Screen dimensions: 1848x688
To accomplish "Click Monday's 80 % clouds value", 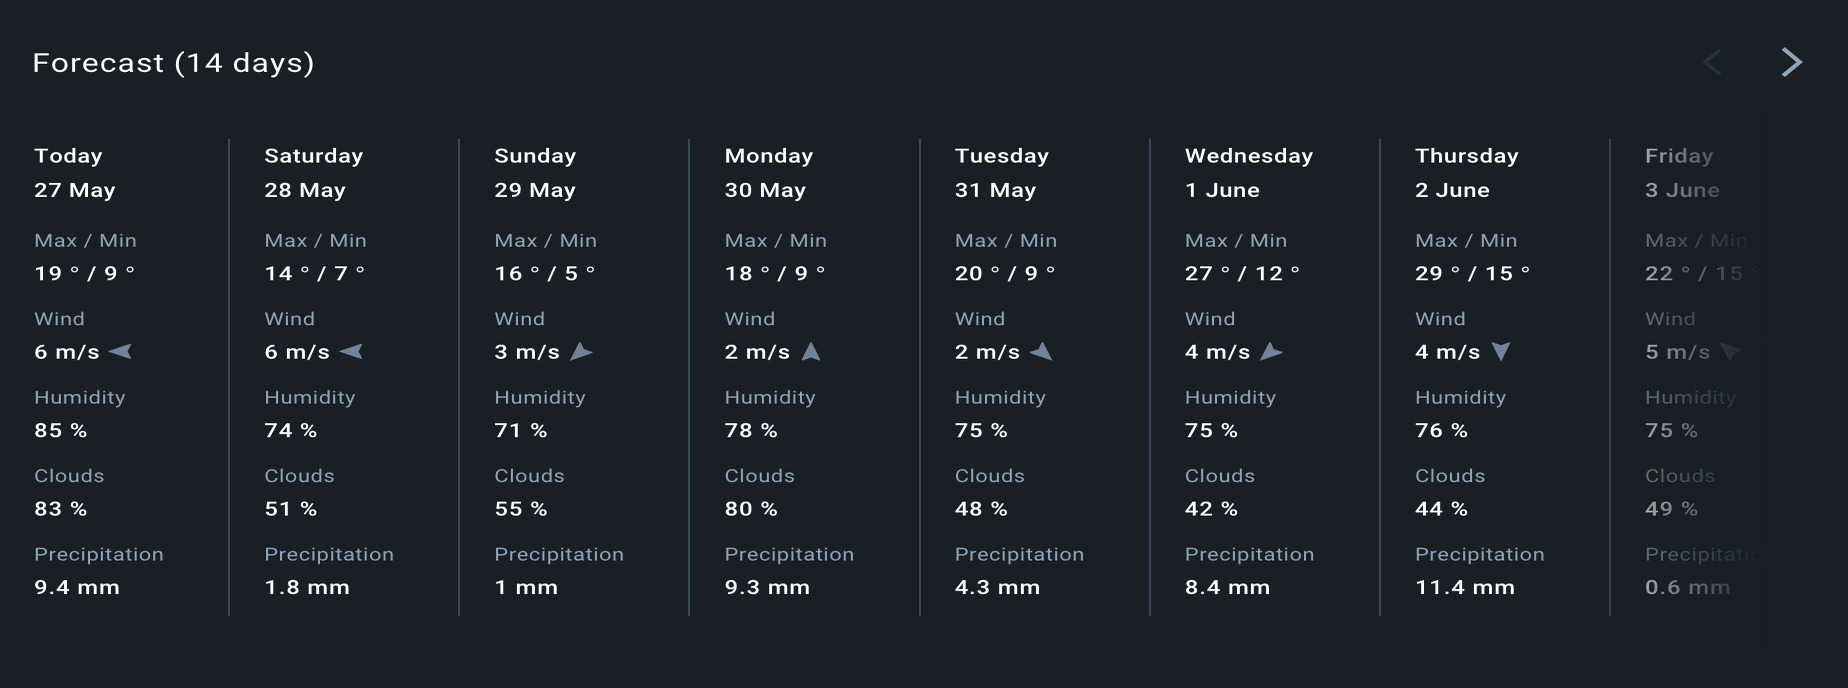I will click(x=751, y=509).
